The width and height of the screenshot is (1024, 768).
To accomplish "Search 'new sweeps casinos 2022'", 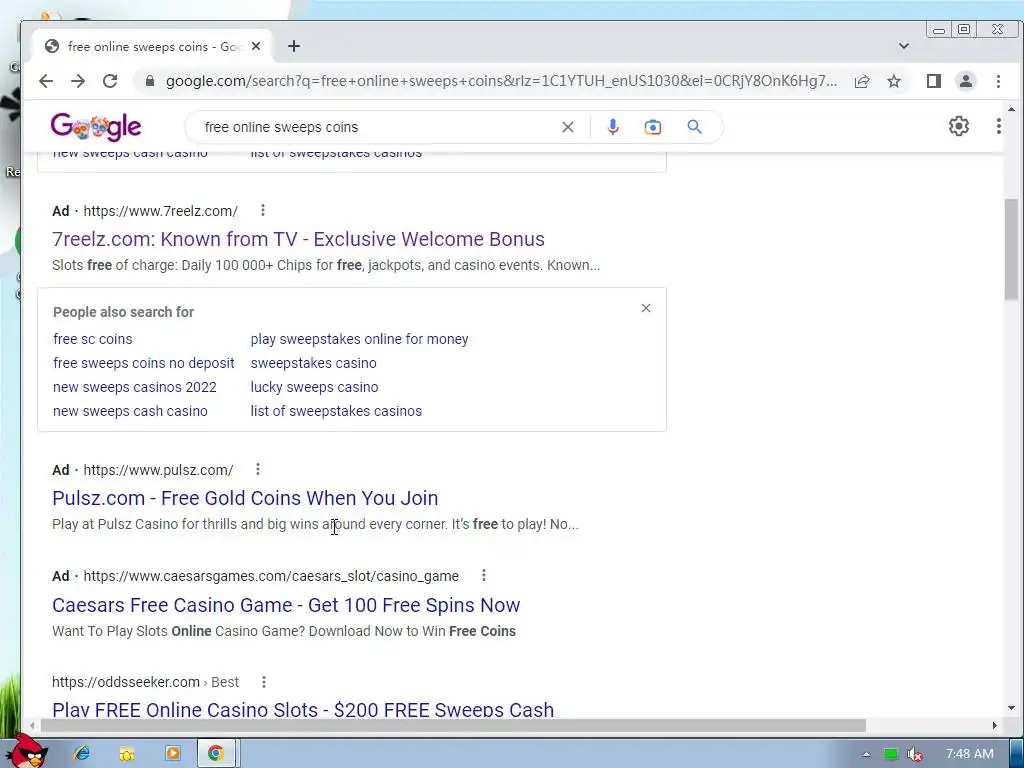I will (135, 387).
